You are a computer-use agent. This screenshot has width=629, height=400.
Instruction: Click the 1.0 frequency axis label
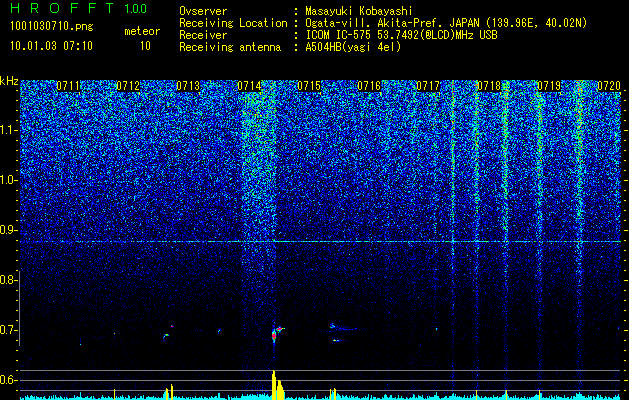pos(8,181)
